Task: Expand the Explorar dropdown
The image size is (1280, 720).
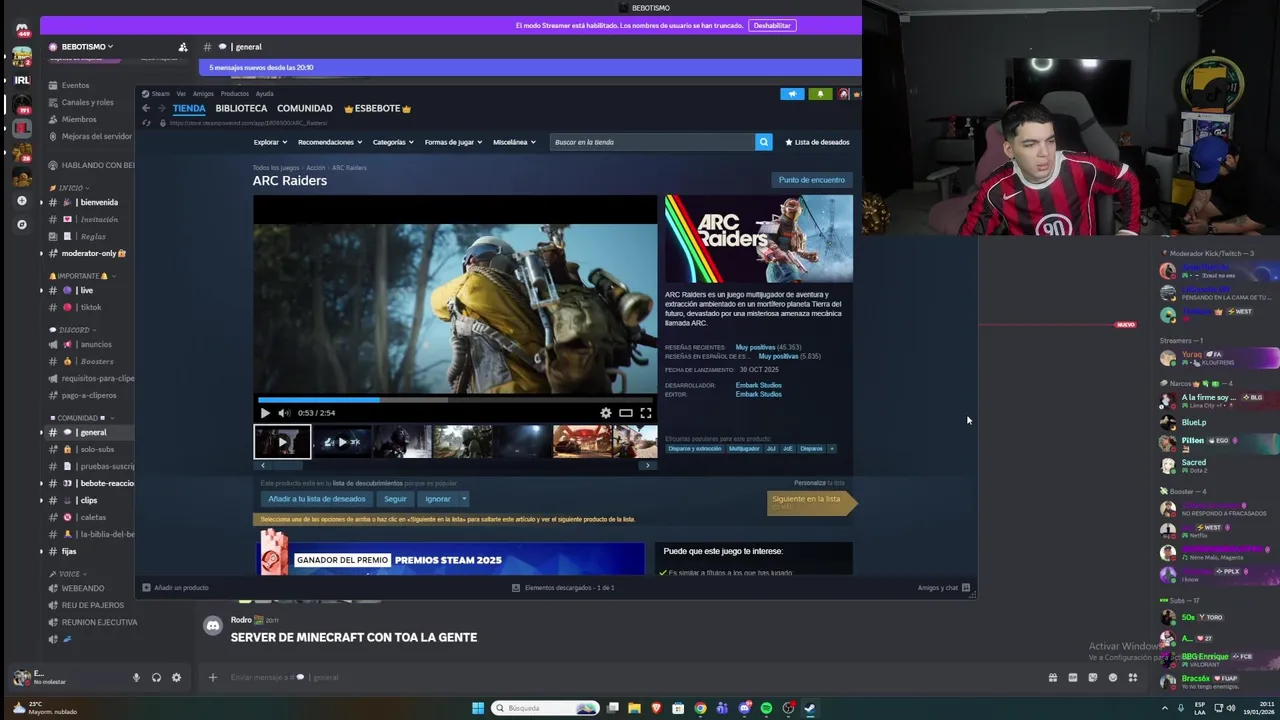Action: tap(270, 142)
